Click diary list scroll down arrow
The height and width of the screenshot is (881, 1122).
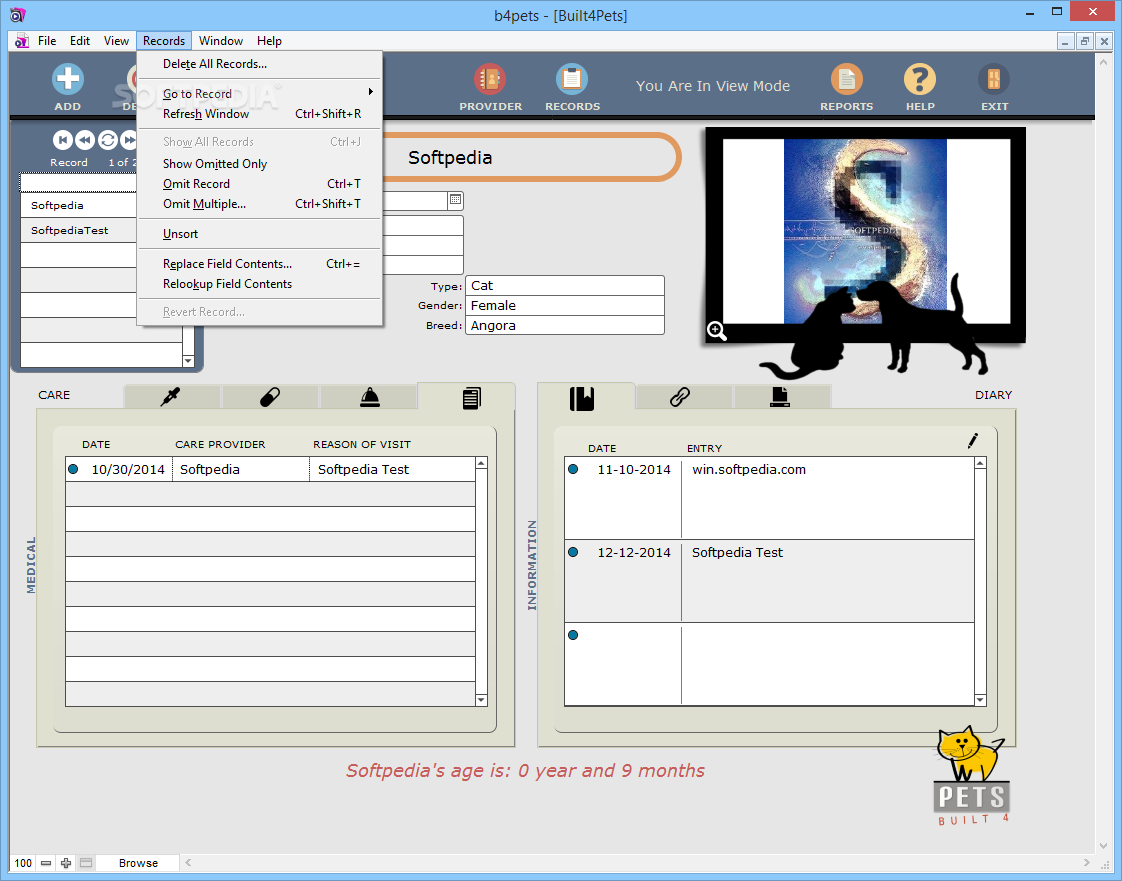pos(980,701)
